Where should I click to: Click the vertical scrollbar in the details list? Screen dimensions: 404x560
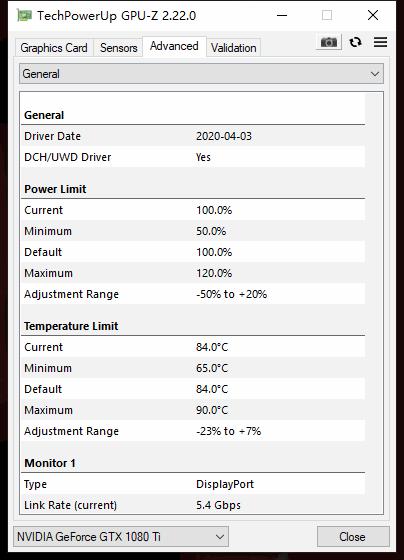[x=374, y=303]
